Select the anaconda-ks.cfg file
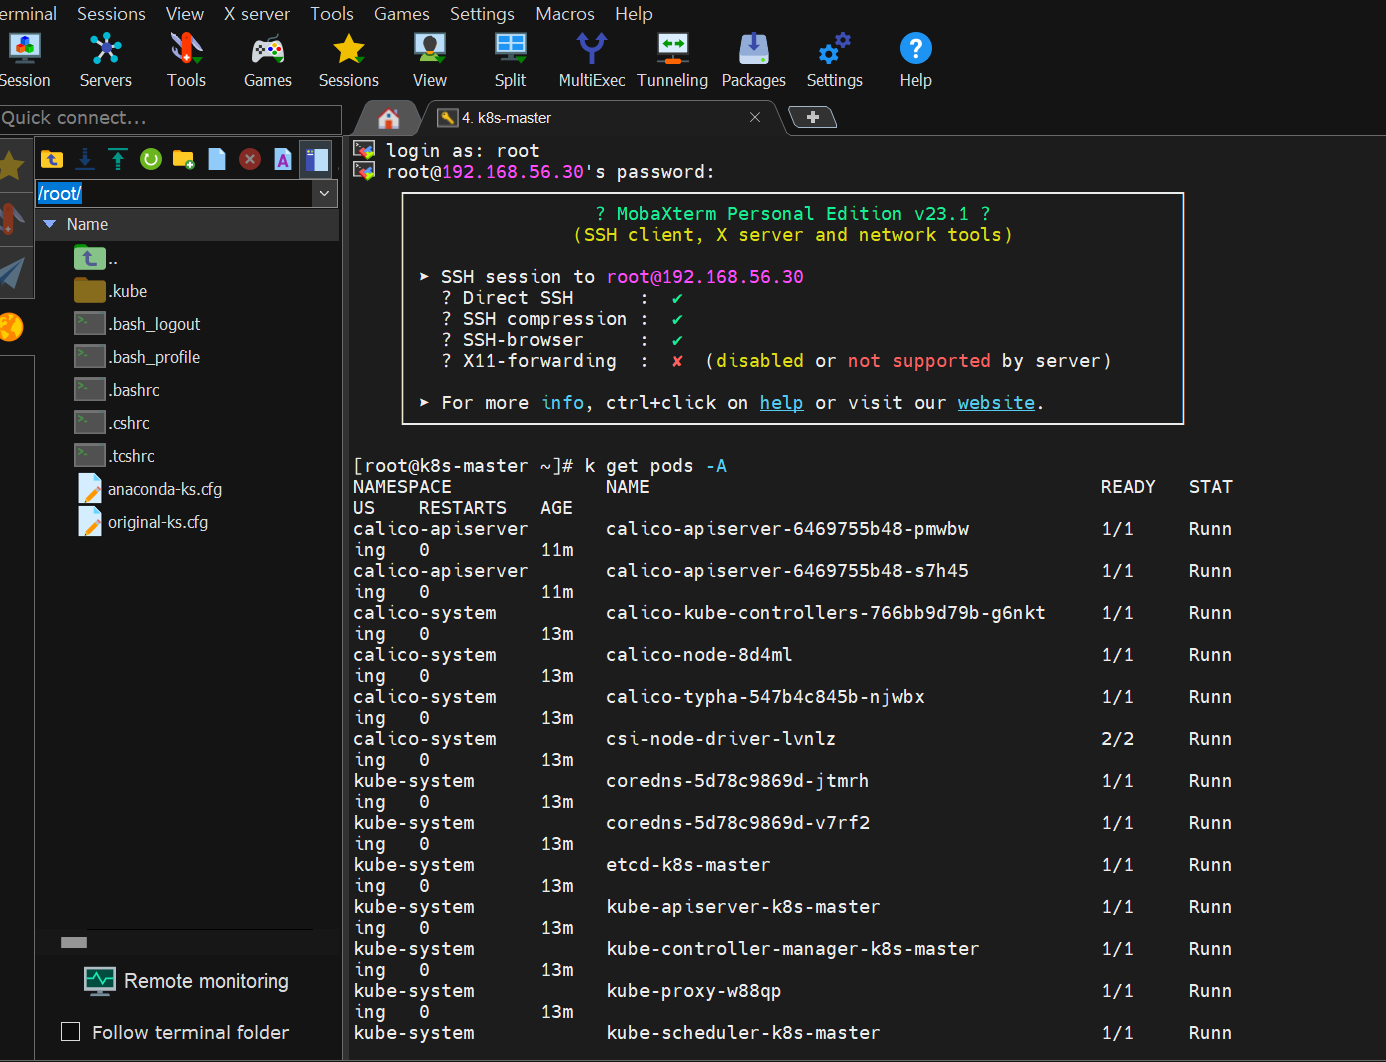 click(x=151, y=489)
